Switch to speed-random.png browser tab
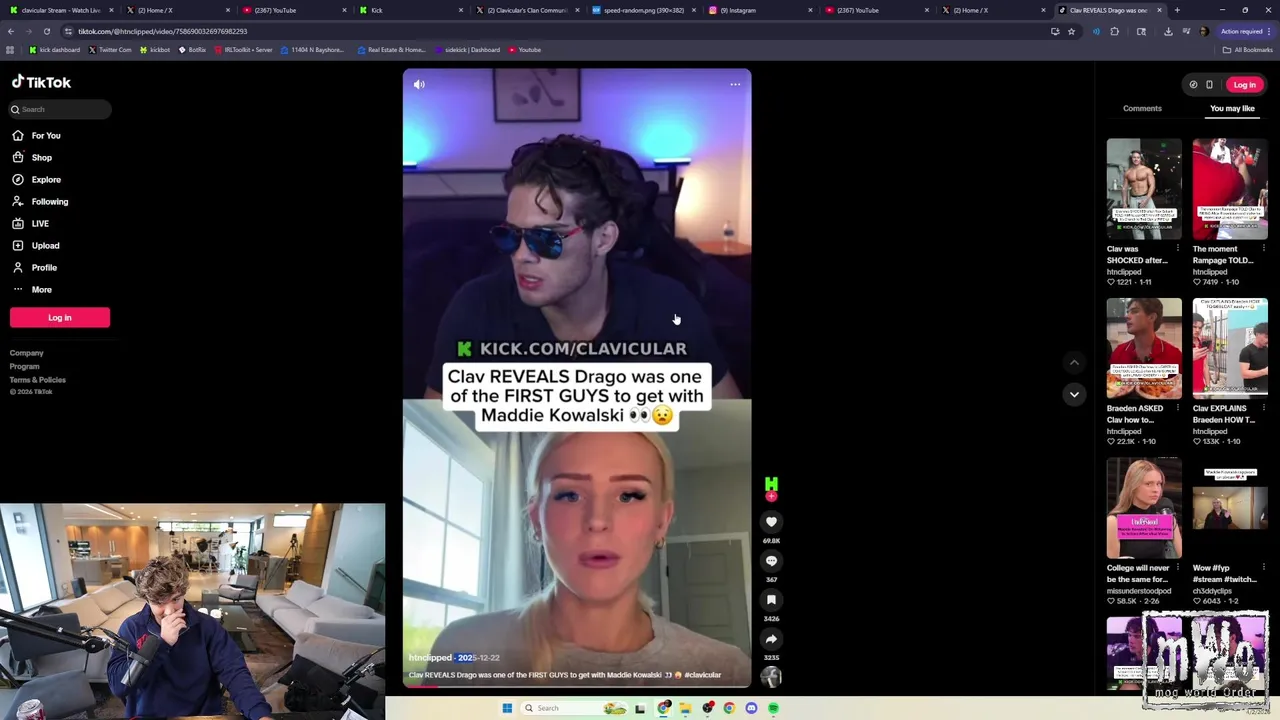Image resolution: width=1280 pixels, height=720 pixels. [x=641, y=10]
